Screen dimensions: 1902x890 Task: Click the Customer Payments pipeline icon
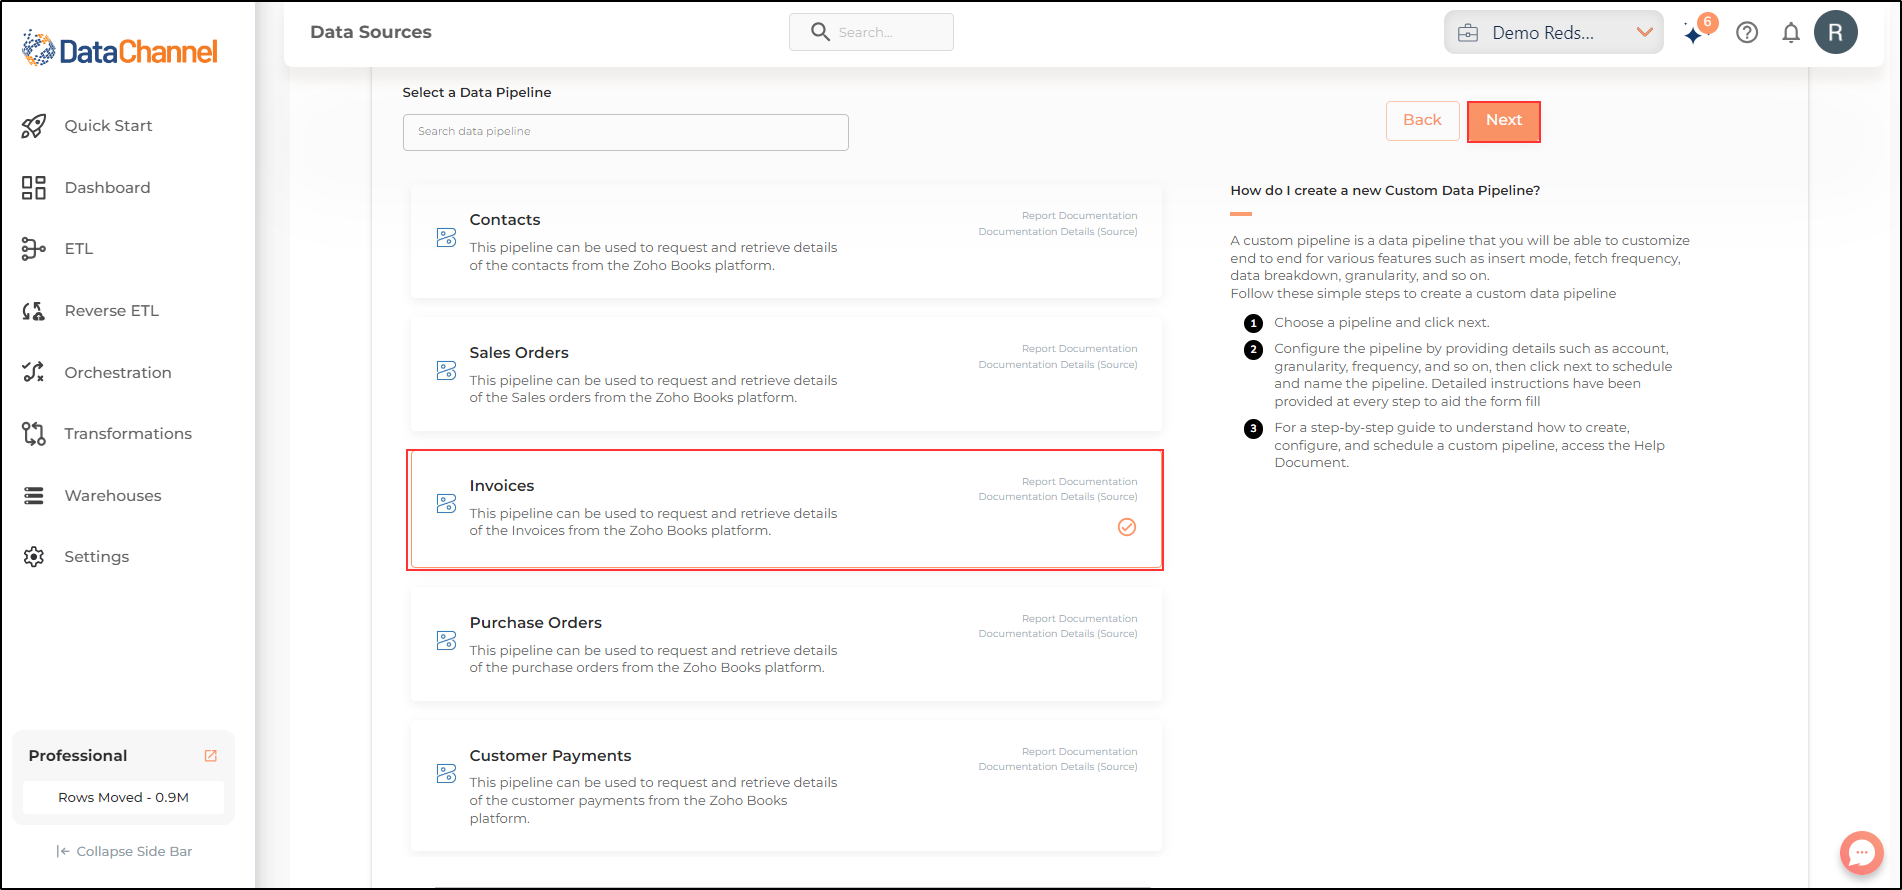(447, 774)
